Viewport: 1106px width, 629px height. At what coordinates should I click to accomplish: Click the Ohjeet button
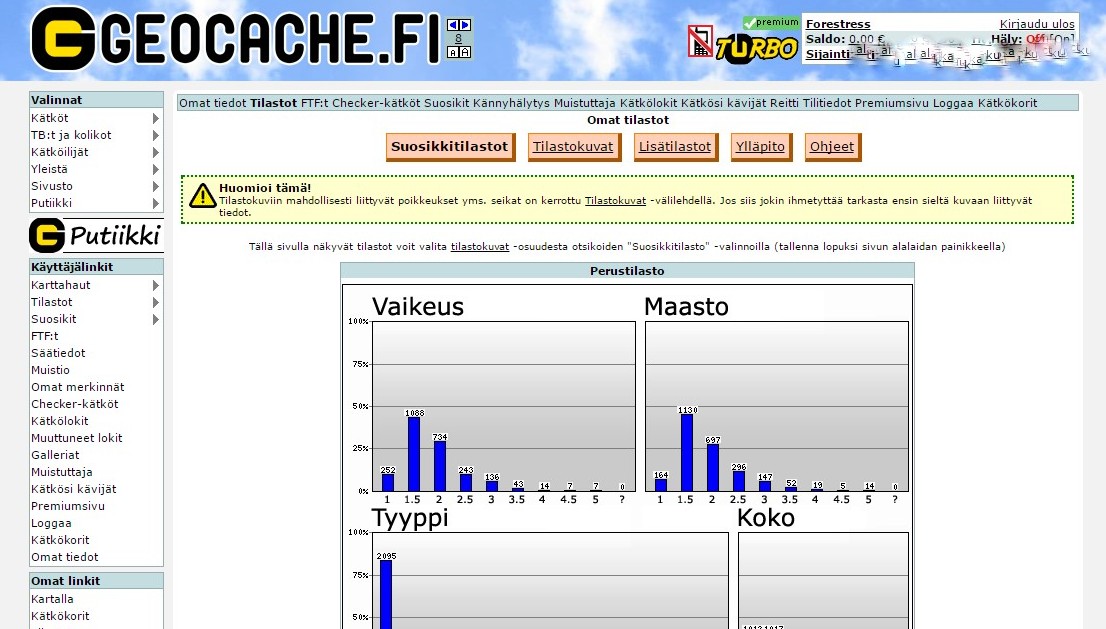[x=832, y=147]
